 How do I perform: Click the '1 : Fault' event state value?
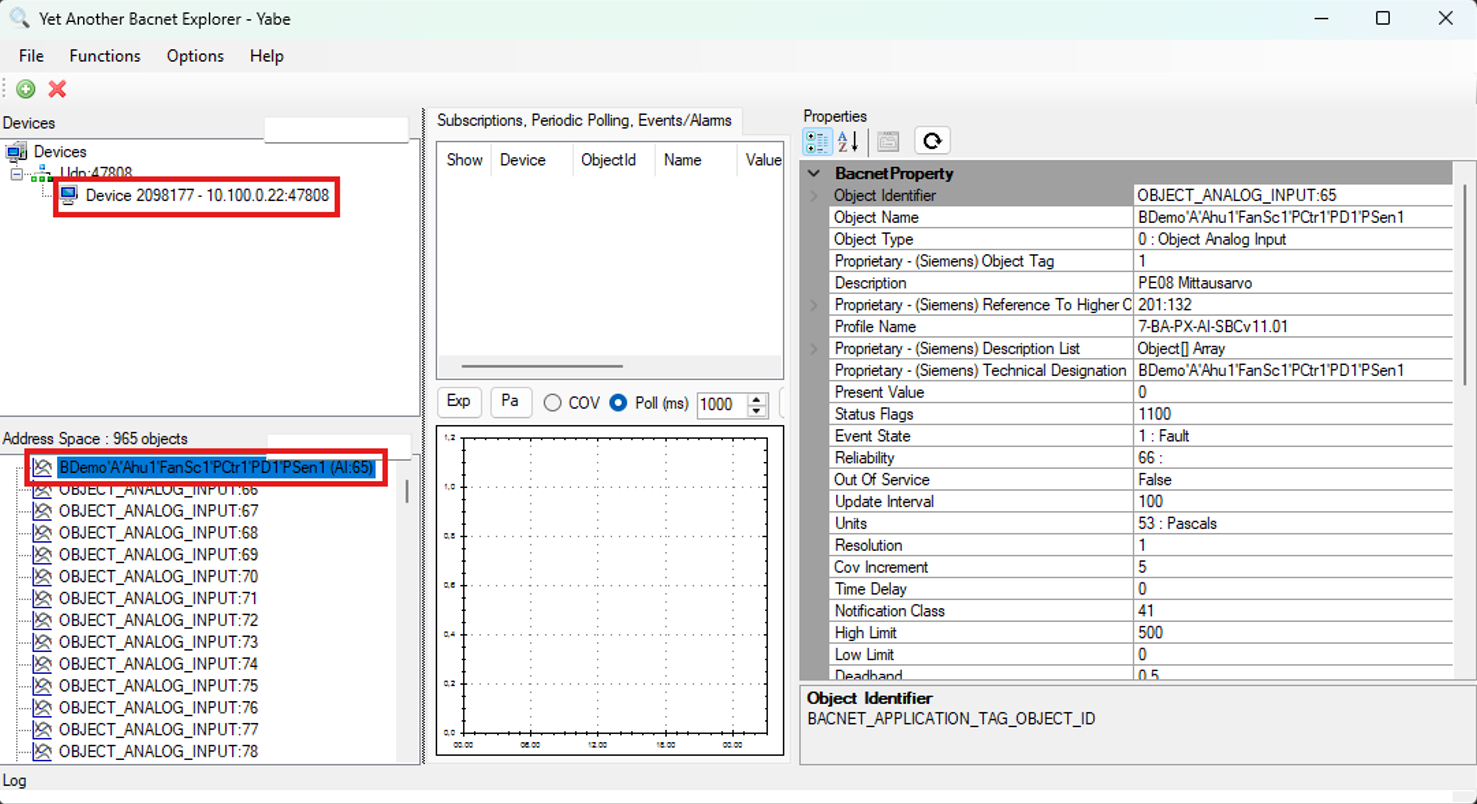click(1163, 436)
